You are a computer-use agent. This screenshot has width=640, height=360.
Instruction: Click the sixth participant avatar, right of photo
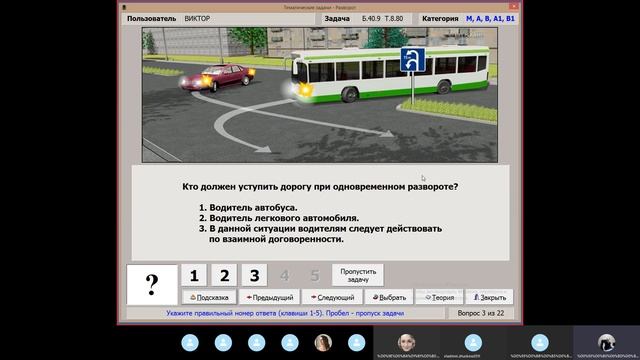click(x=356, y=342)
